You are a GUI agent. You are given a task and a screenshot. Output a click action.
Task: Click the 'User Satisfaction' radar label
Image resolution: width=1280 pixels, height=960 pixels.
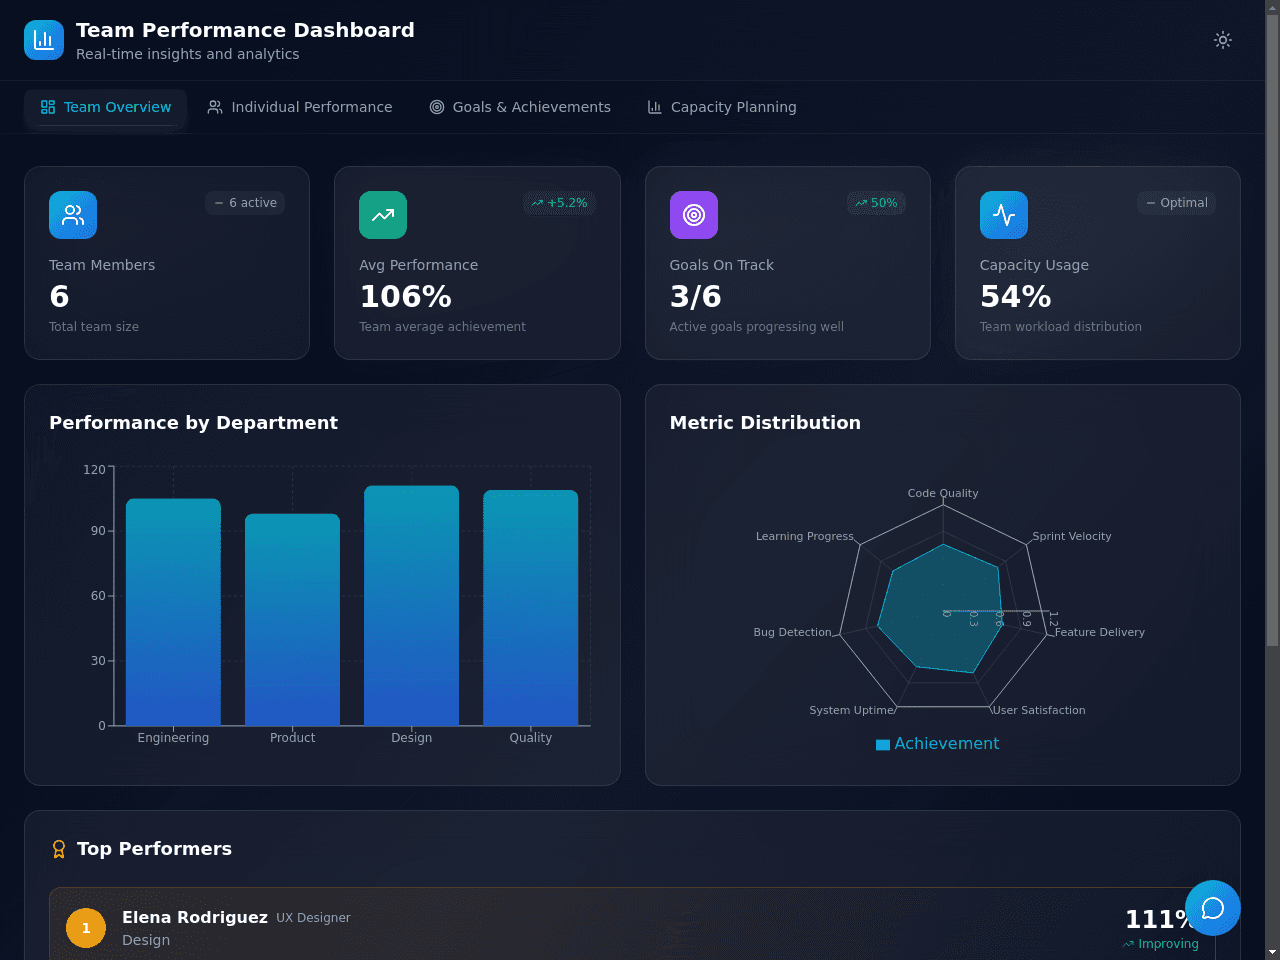click(1038, 710)
